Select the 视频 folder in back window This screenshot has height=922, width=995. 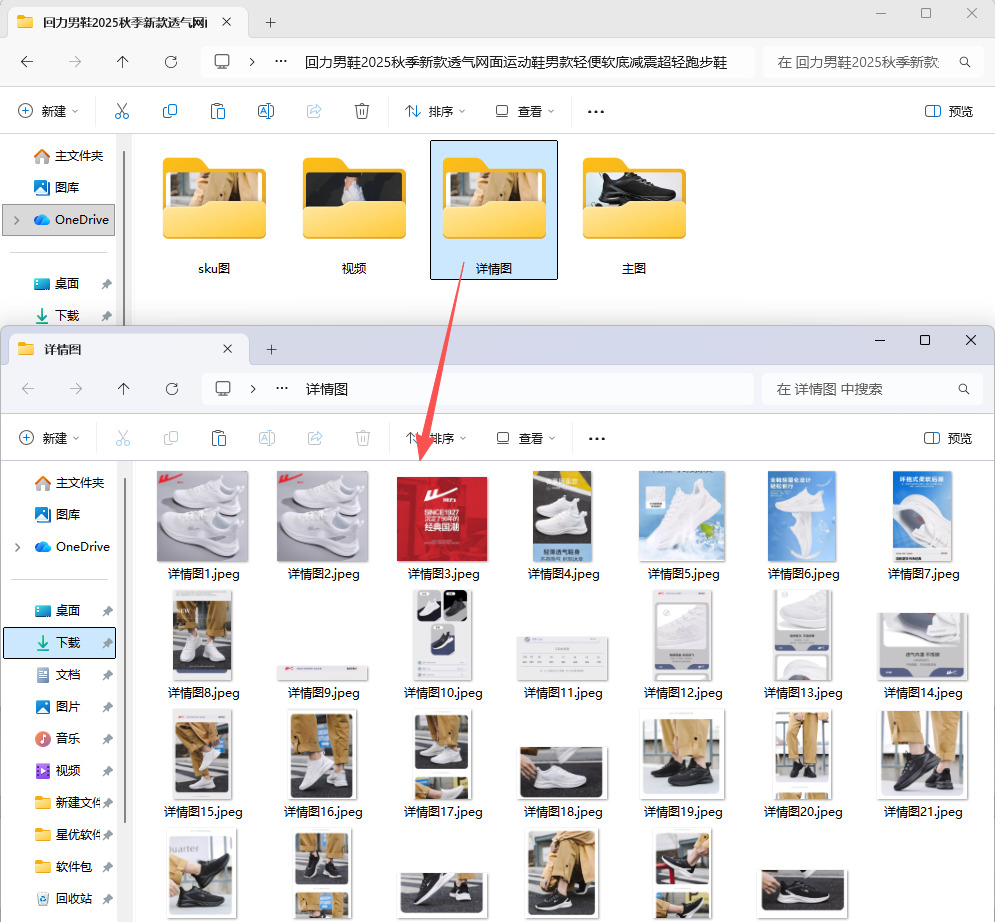coord(354,209)
